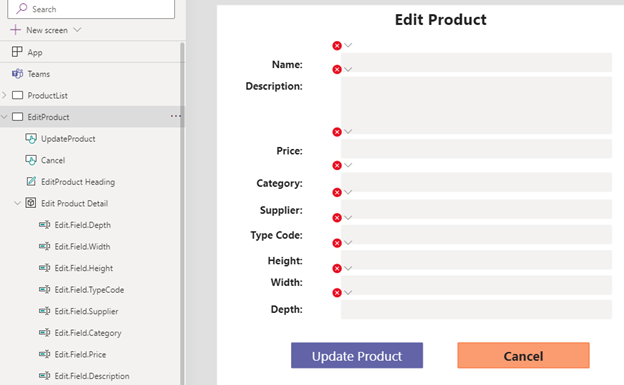The height and width of the screenshot is (385, 624).
Task: Open the EditProduct screen ellipsis menu
Action: click(176, 116)
